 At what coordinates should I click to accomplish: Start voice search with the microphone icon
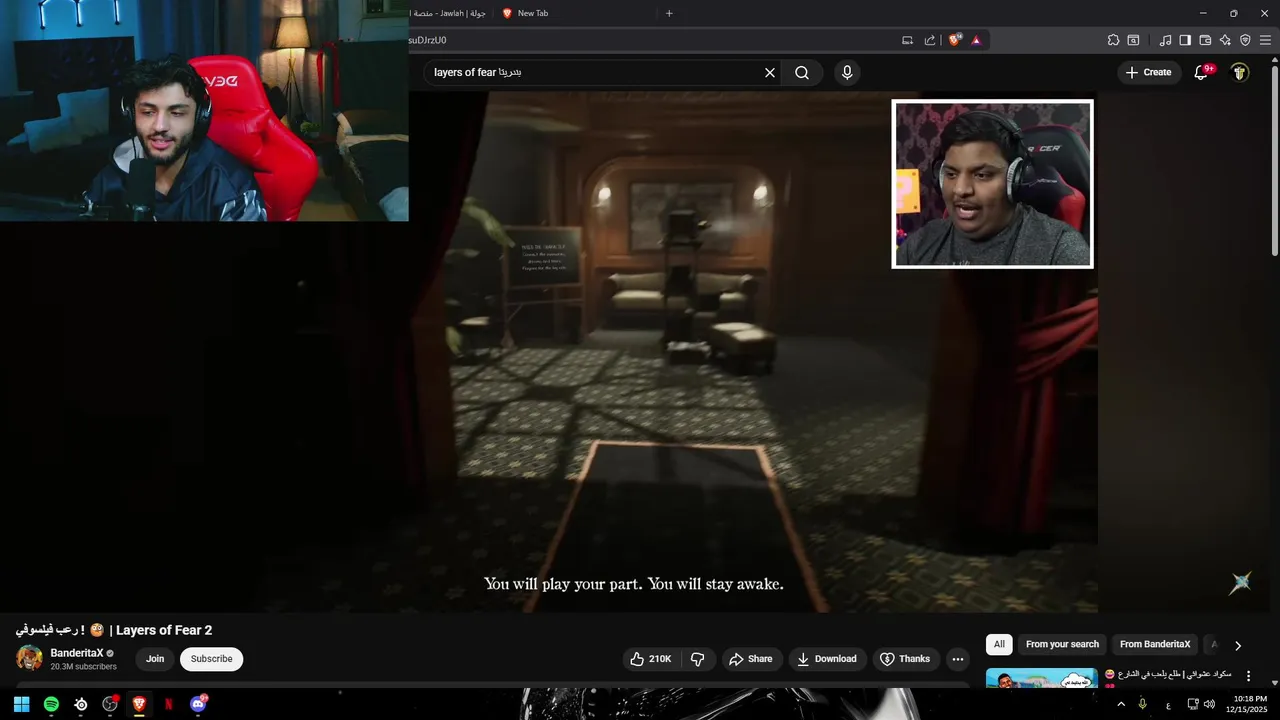pyautogui.click(x=847, y=73)
